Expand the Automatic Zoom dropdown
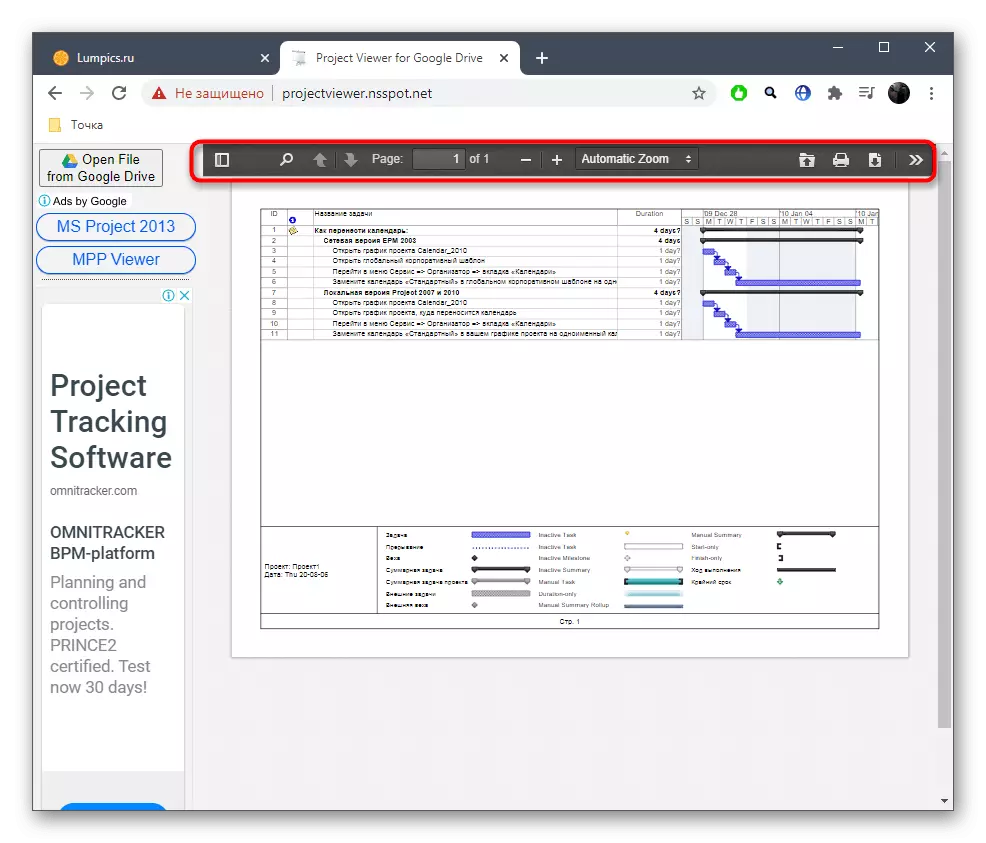 click(x=637, y=159)
